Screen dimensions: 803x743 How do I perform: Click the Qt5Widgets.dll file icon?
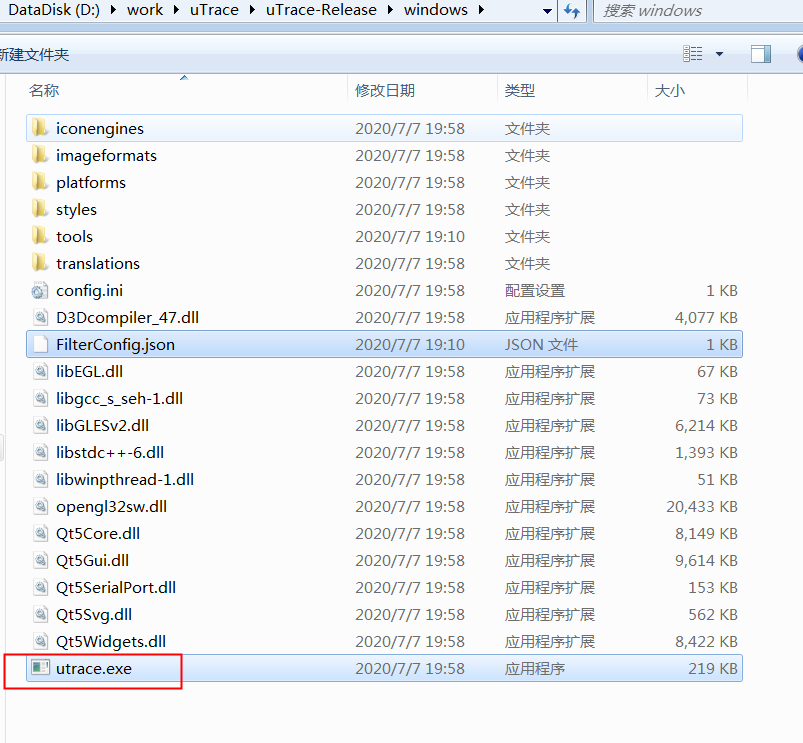(x=40, y=642)
